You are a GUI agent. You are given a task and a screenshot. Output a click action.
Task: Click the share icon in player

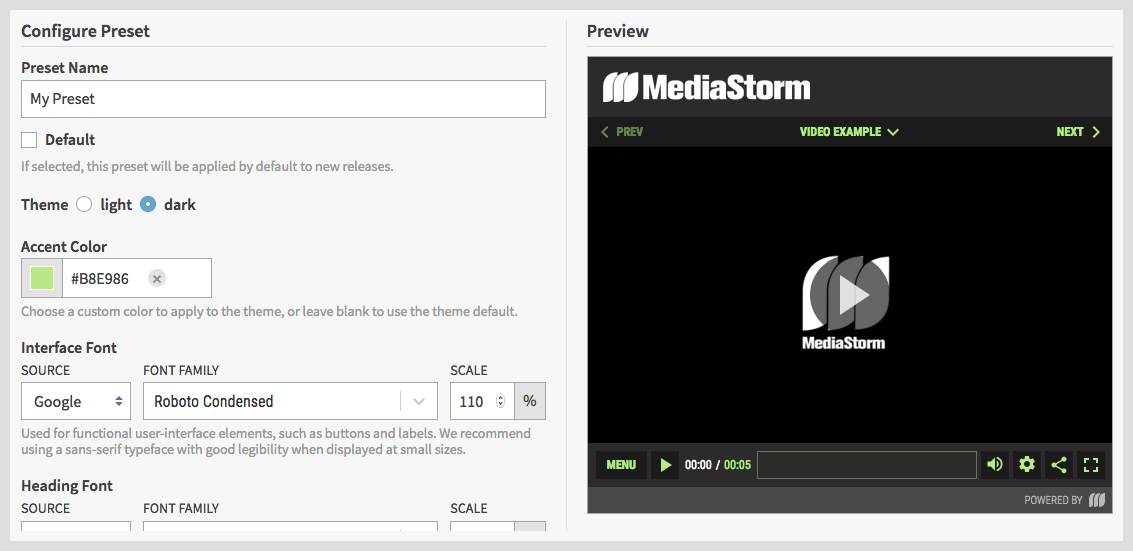coord(1059,465)
